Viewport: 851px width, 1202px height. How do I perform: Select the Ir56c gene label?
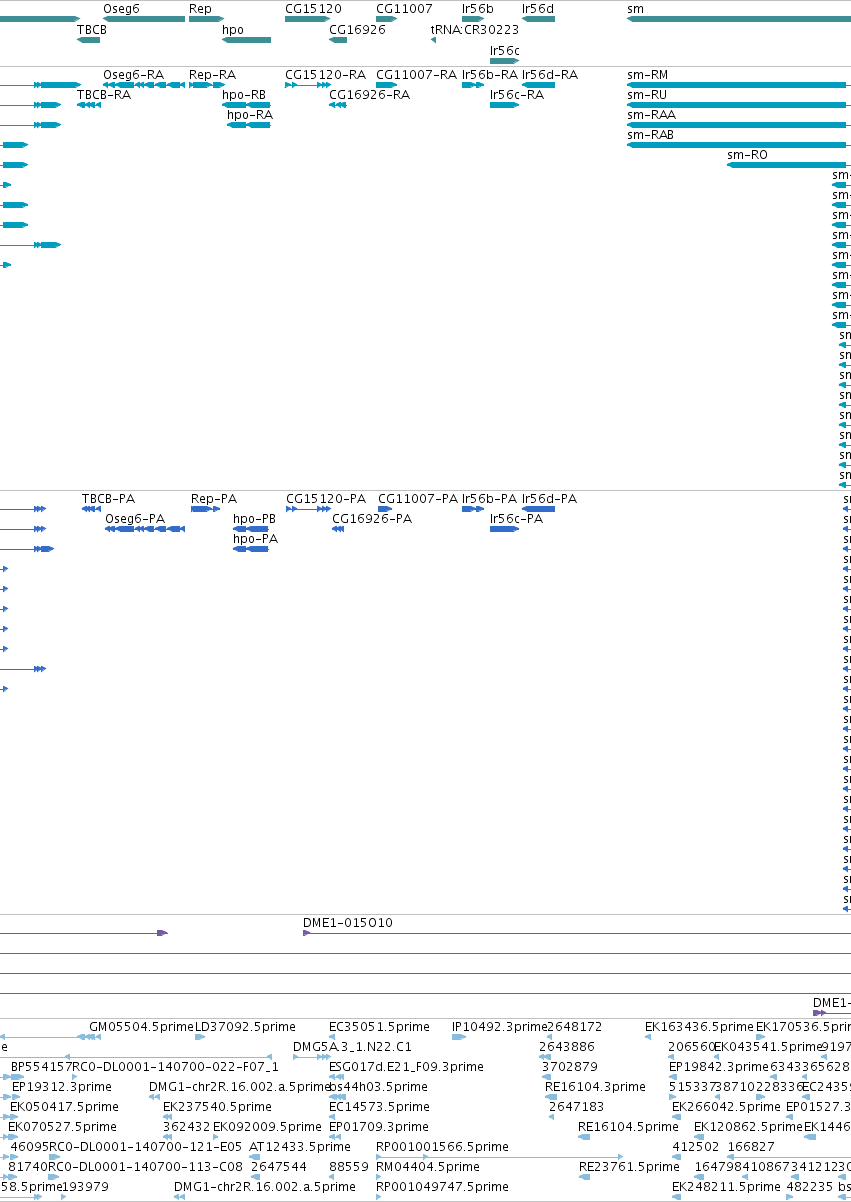[505, 50]
